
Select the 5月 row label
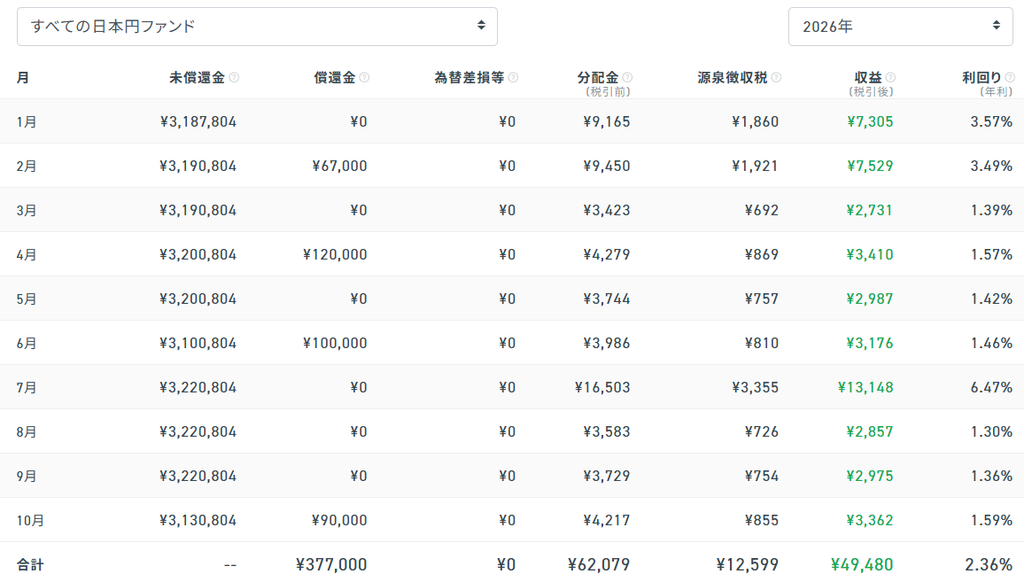(27, 299)
